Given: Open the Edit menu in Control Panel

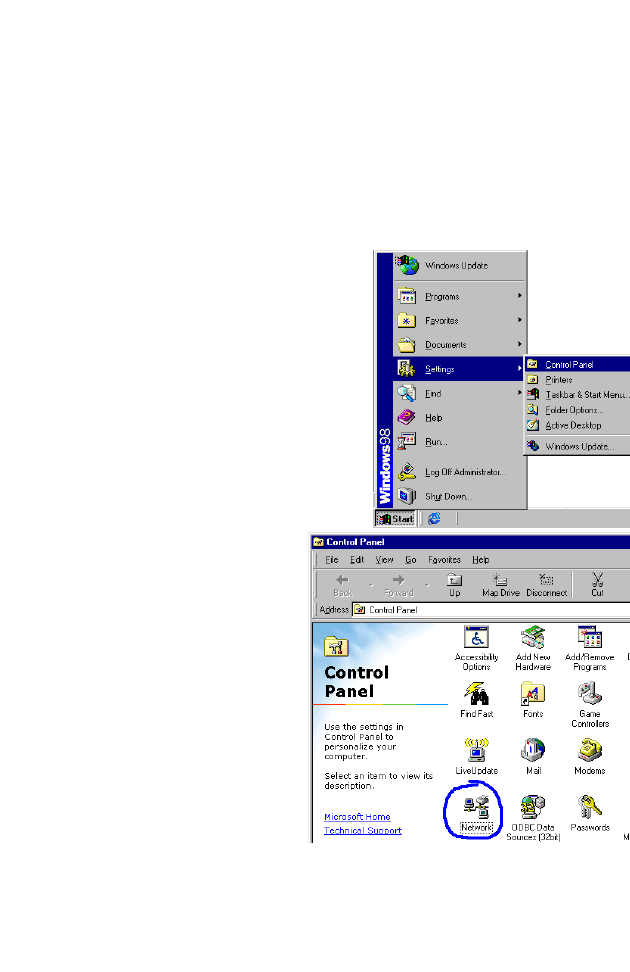Looking at the screenshot, I should pyautogui.click(x=357, y=559).
